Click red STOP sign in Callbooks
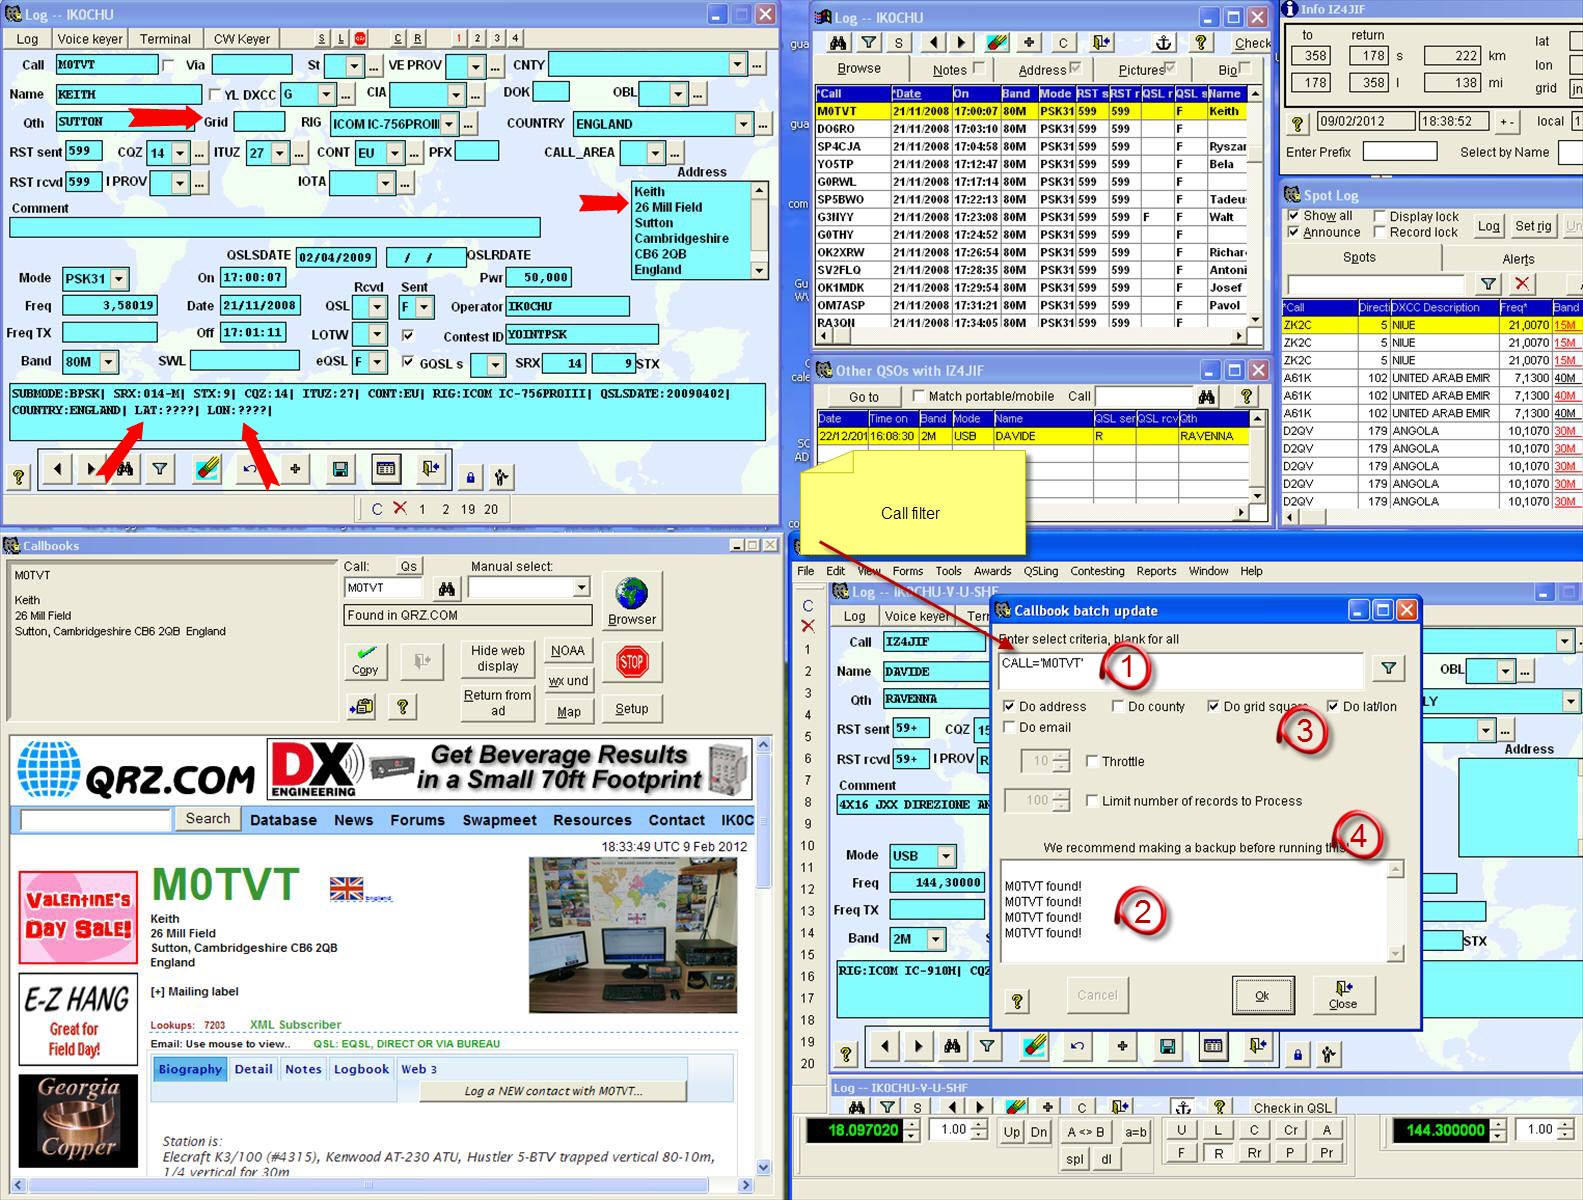The width and height of the screenshot is (1583, 1200). coord(632,662)
